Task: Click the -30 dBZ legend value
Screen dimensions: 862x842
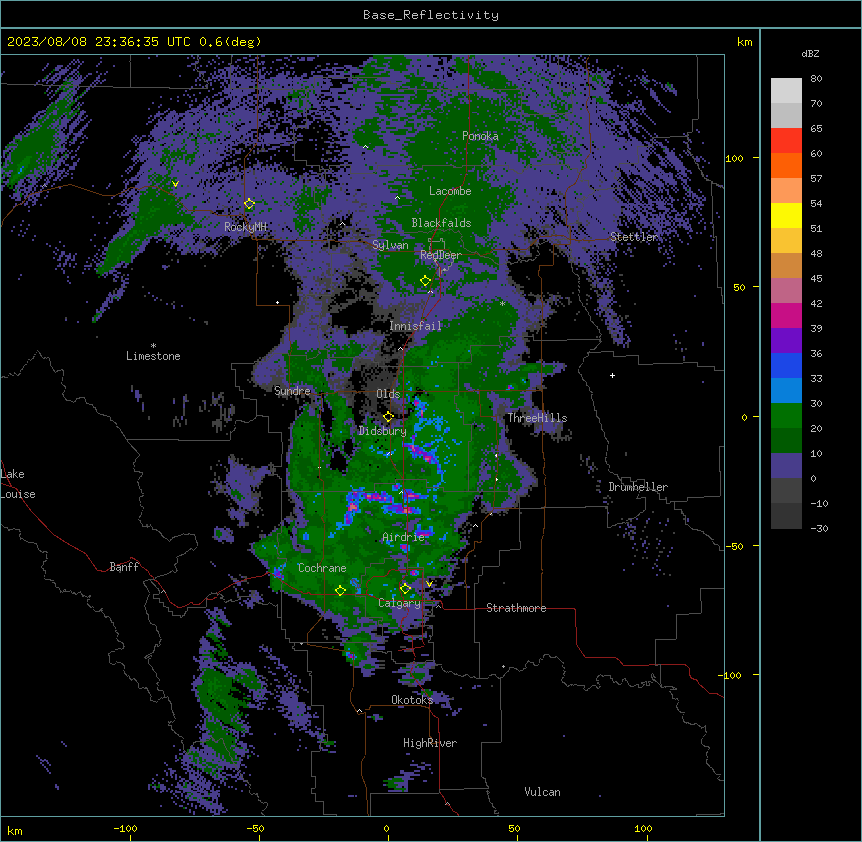Action: click(x=819, y=528)
